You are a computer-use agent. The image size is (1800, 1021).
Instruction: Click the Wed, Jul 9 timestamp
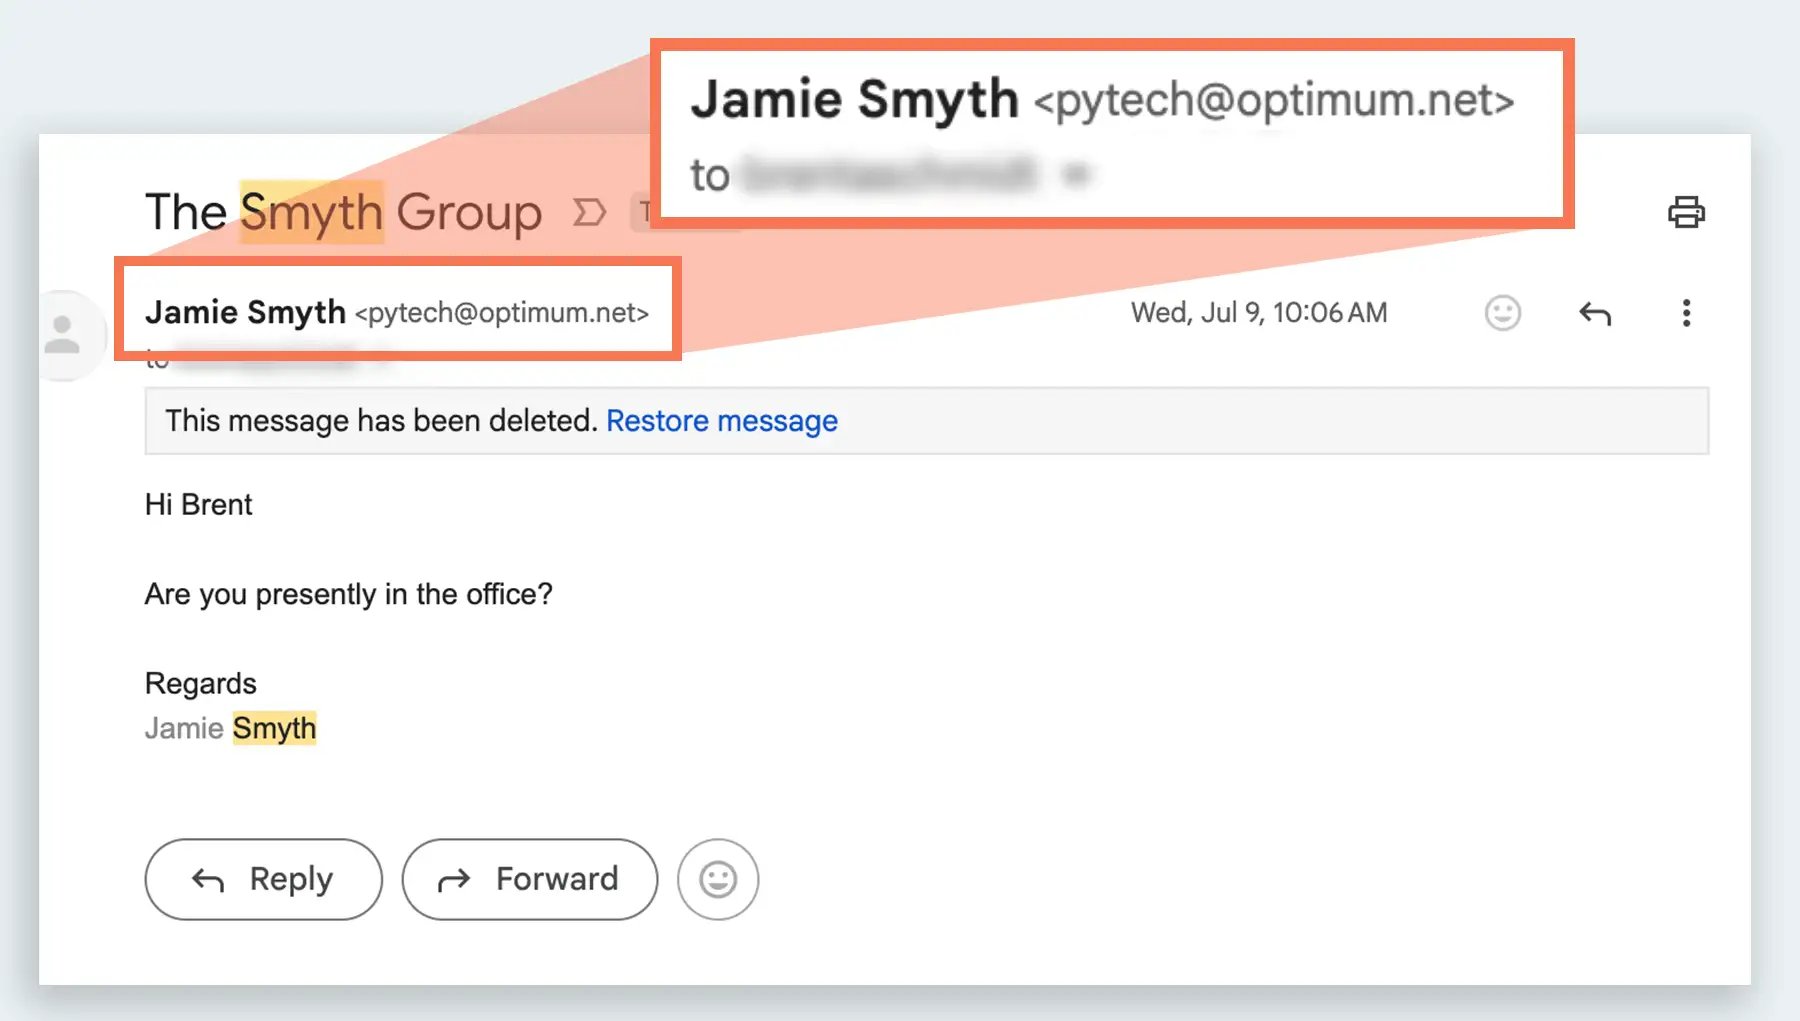click(x=1258, y=313)
